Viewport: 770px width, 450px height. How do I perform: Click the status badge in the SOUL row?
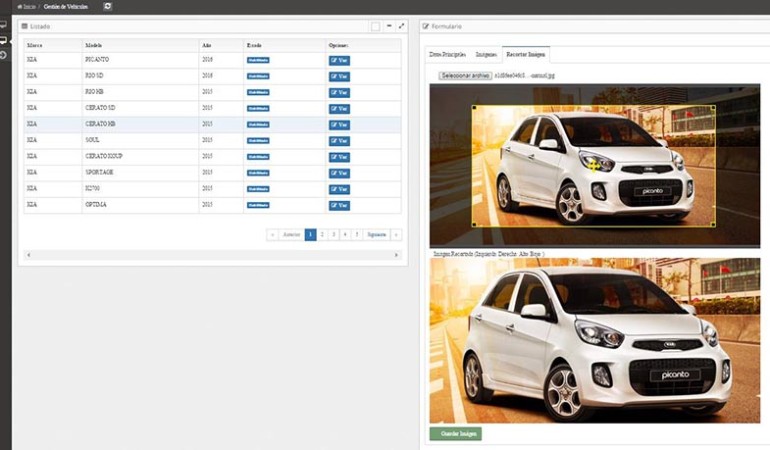[x=258, y=141]
